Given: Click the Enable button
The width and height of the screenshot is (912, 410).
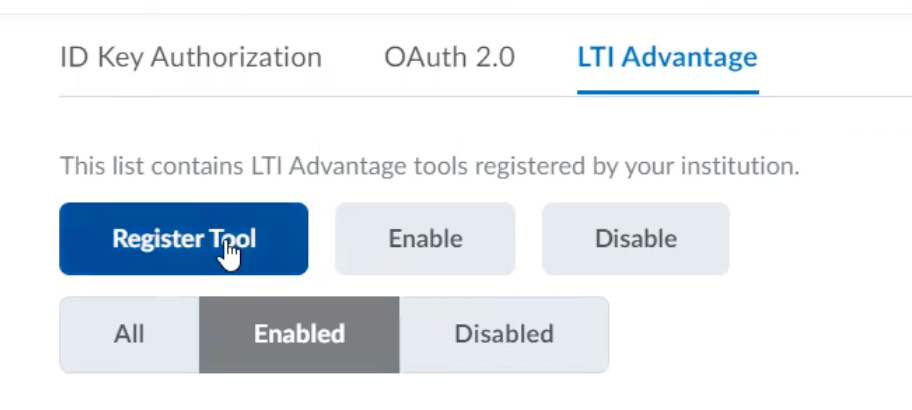Looking at the screenshot, I should coord(425,238).
